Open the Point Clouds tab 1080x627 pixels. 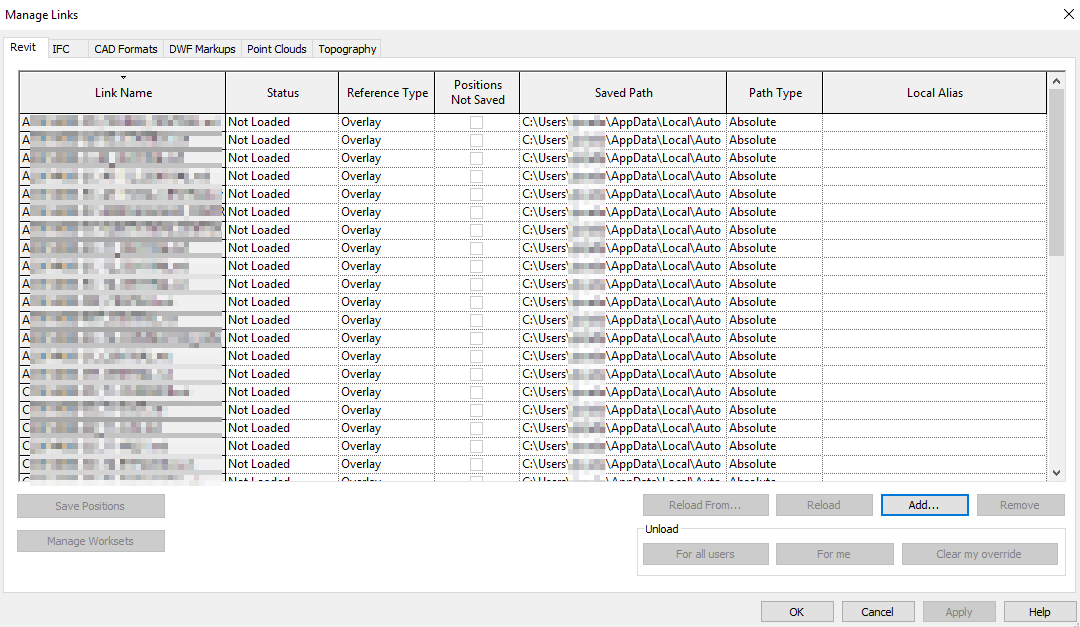point(276,48)
